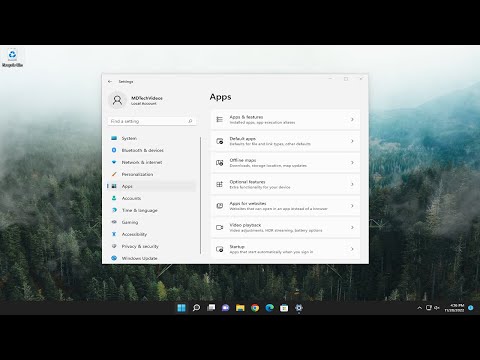Viewport: 480px width, 360px height.
Task: Open Task View on the taskbar
Action: pos(211,308)
